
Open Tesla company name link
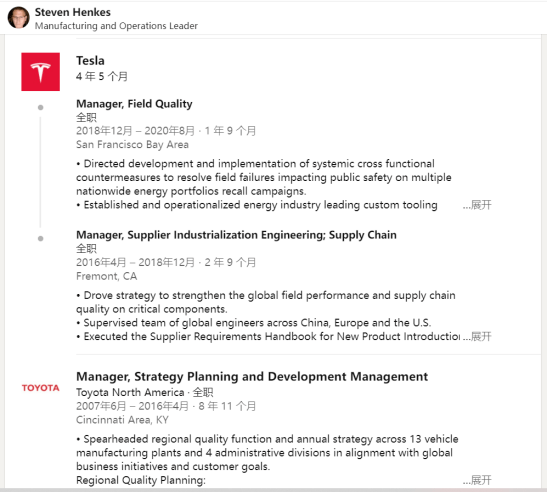[x=90, y=61]
